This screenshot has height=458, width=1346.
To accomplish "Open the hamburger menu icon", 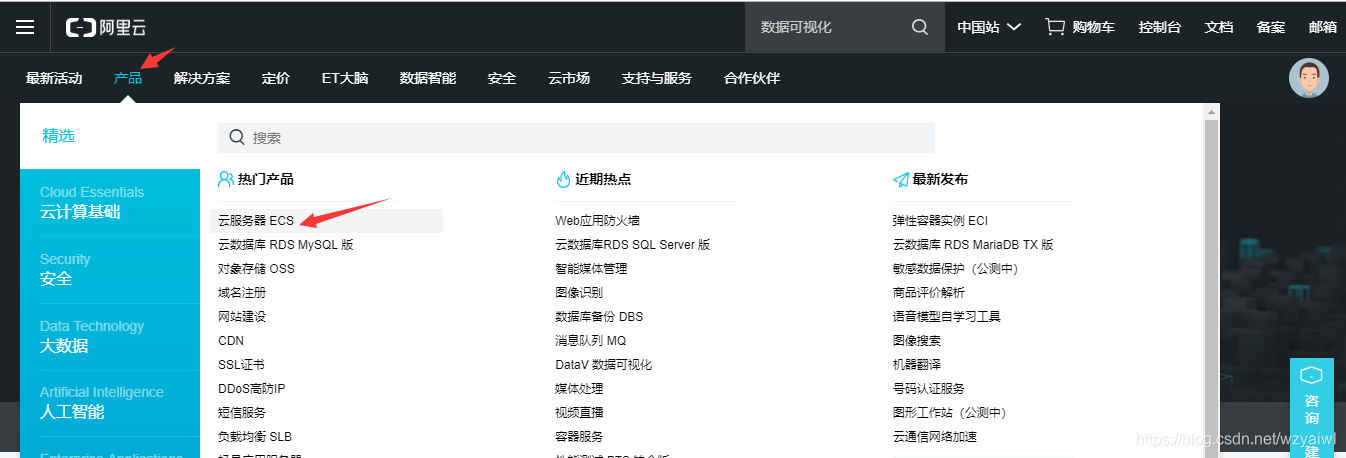I will coord(25,27).
